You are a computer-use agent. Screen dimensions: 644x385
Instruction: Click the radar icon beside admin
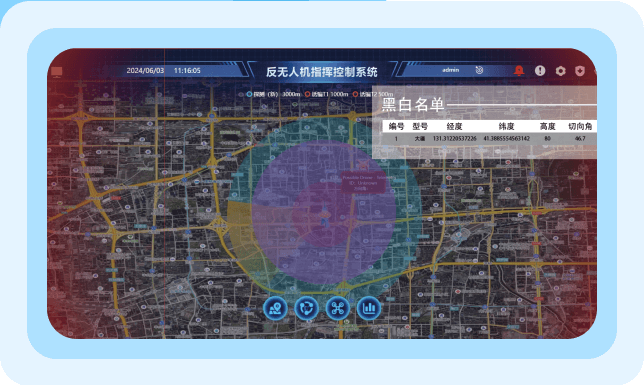(x=479, y=70)
